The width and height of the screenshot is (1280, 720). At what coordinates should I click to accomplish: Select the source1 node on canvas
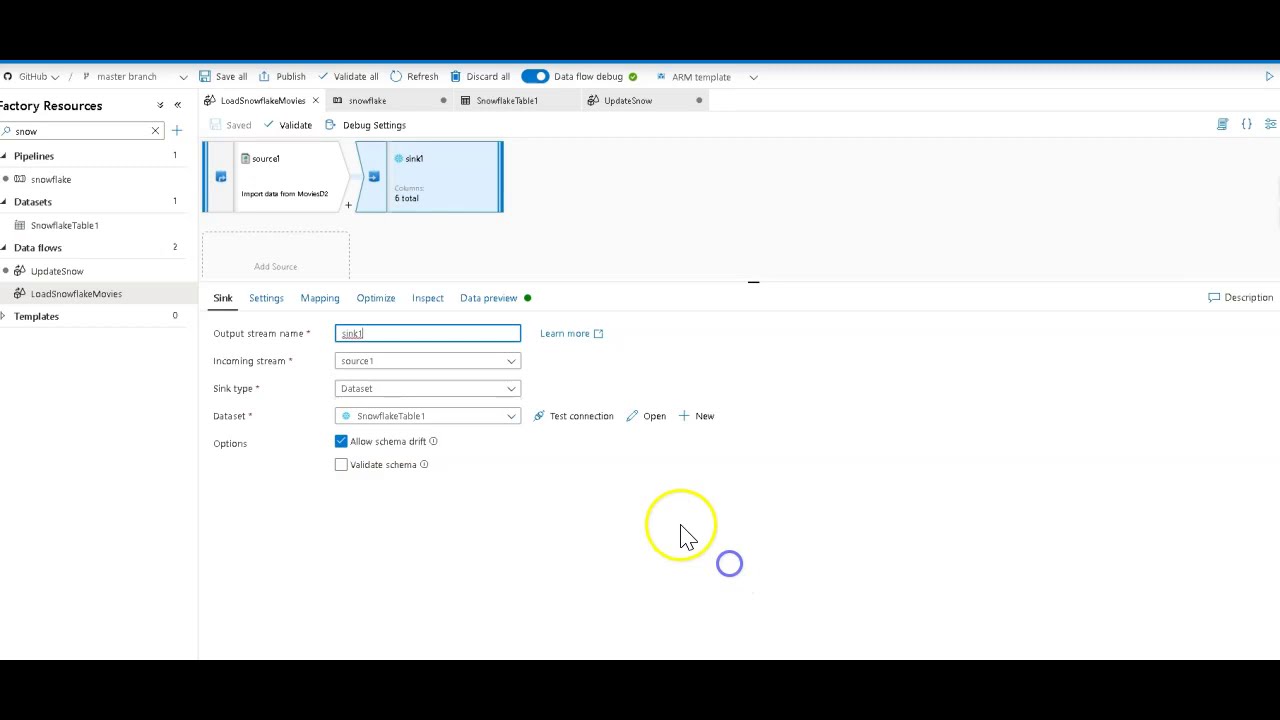click(278, 176)
